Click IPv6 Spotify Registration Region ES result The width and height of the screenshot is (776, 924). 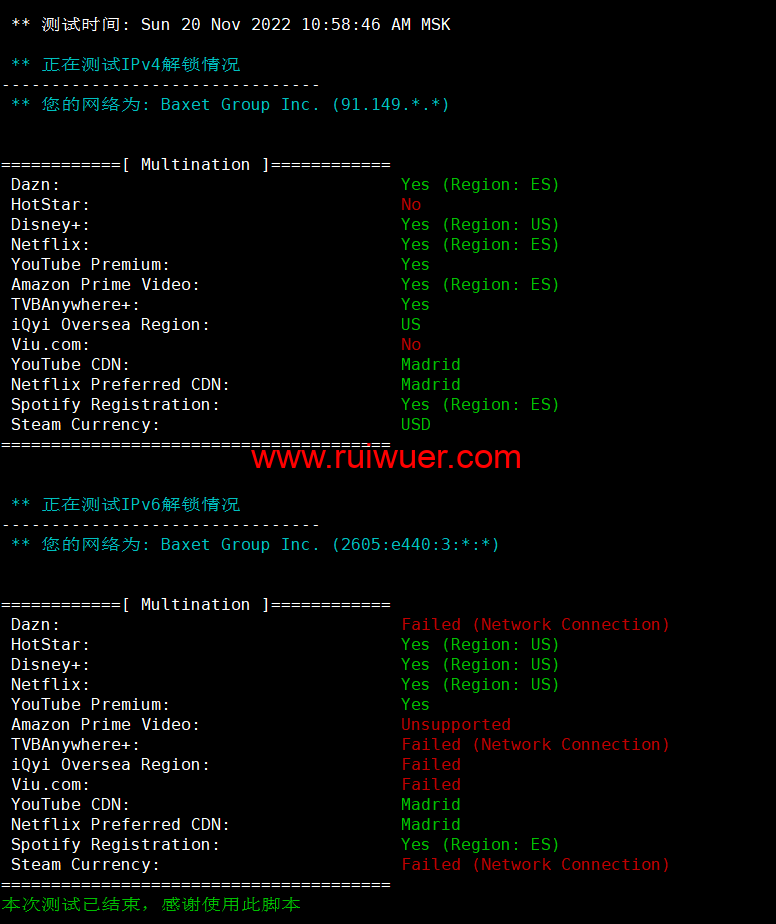[x=480, y=844]
